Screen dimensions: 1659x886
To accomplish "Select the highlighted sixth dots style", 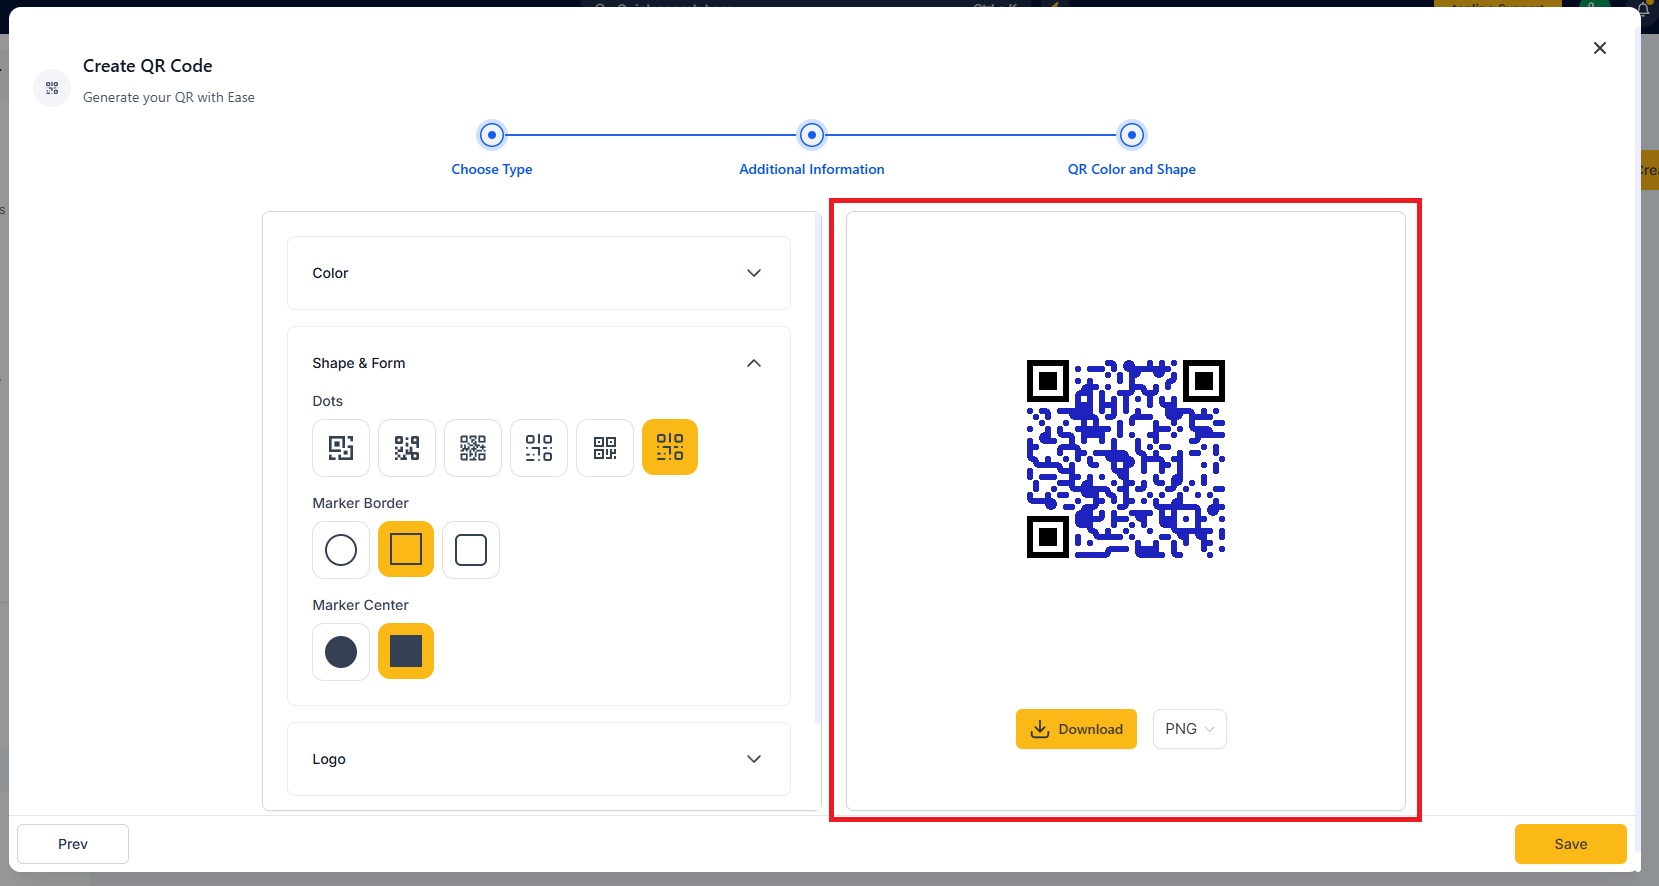I will 670,447.
